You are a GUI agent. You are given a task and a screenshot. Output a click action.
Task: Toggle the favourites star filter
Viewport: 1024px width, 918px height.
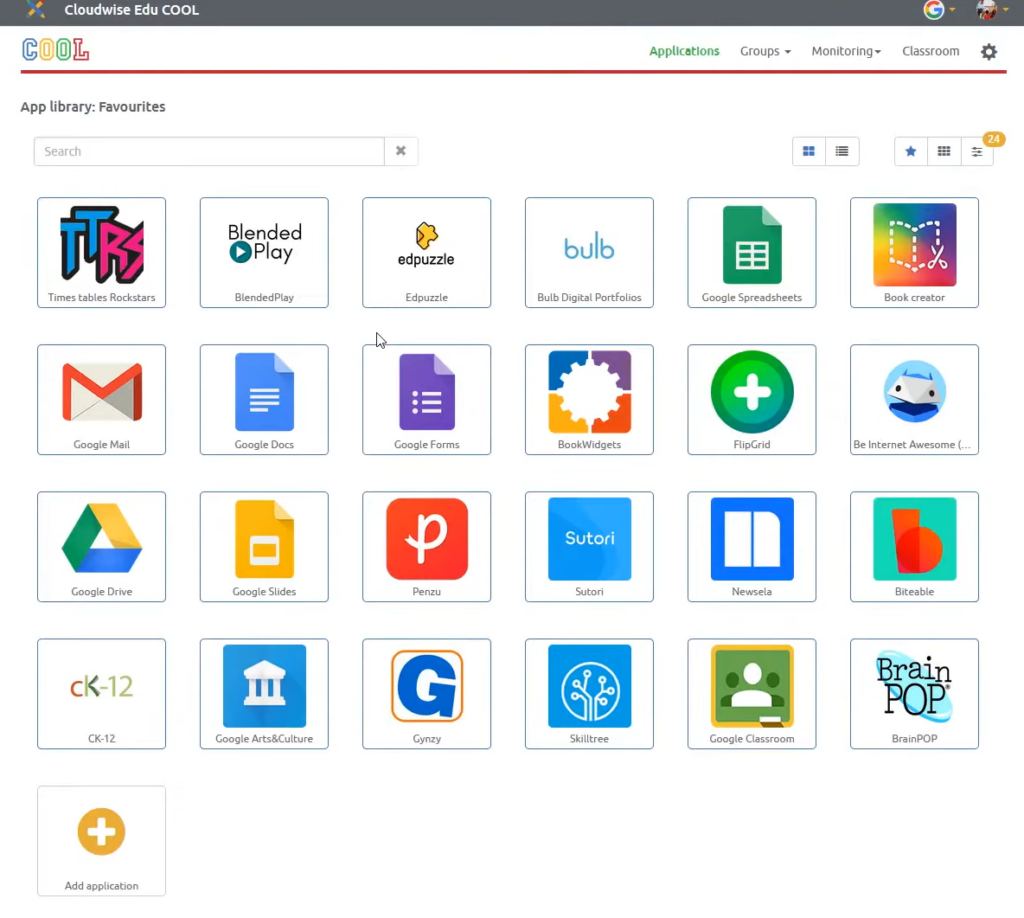(910, 151)
